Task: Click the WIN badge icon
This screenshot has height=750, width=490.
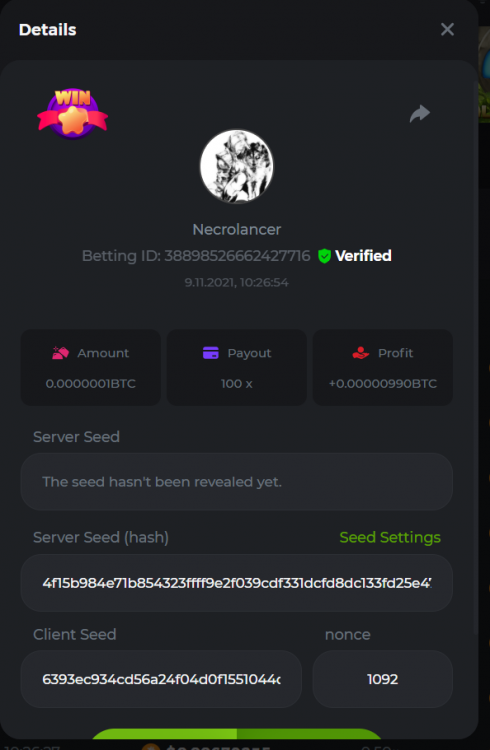Action: pos(73,114)
